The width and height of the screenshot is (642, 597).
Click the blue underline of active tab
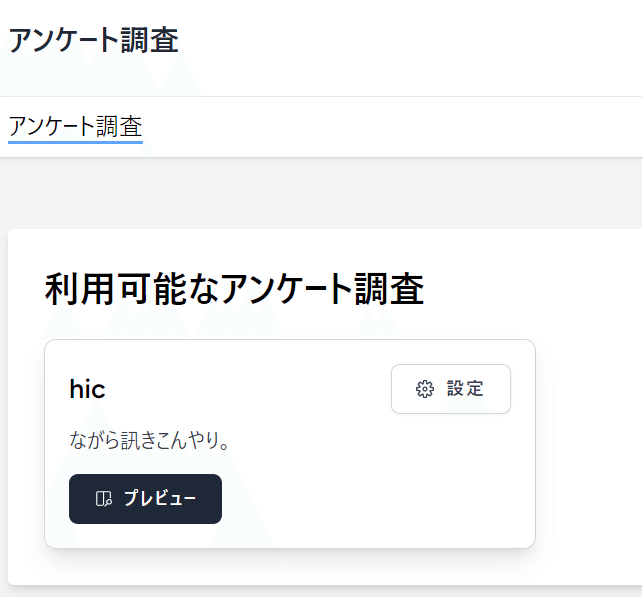[x=75, y=142]
